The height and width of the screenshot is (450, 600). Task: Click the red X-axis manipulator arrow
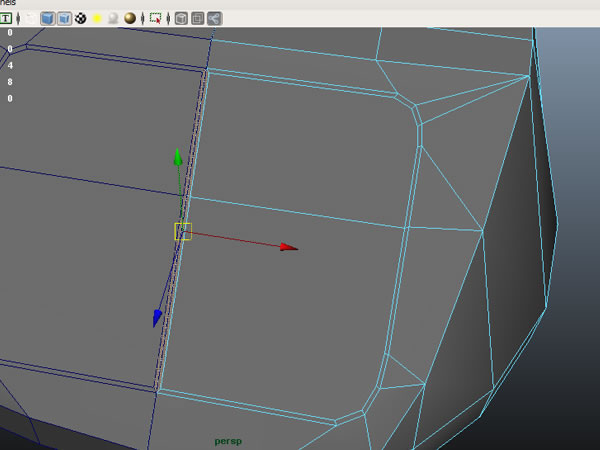coord(289,247)
